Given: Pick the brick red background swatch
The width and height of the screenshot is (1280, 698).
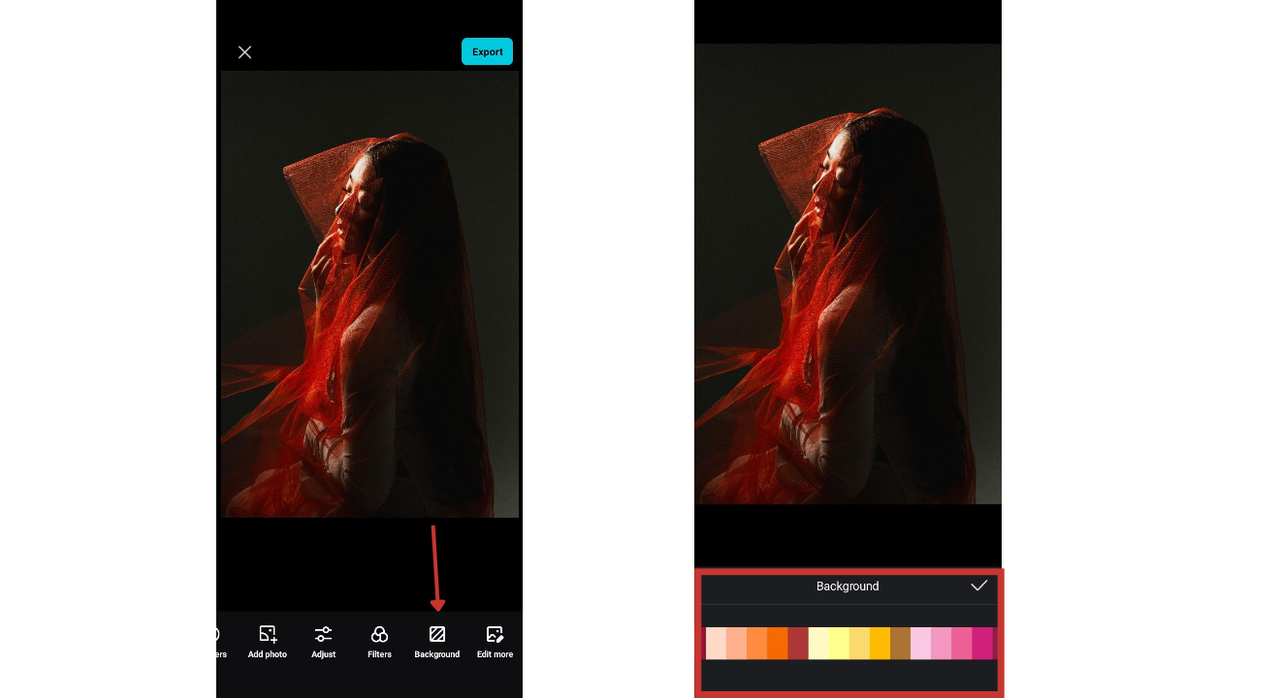Looking at the screenshot, I should click(x=798, y=643).
